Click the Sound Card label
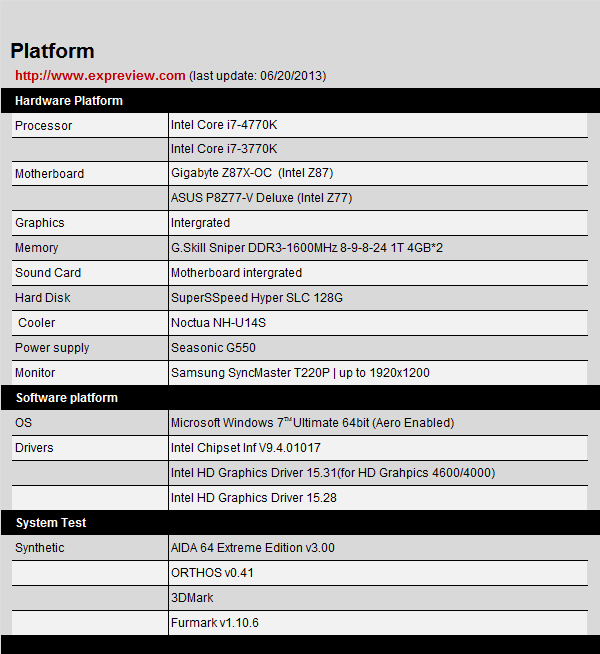Viewport: 600px width, 654px height. [90, 273]
